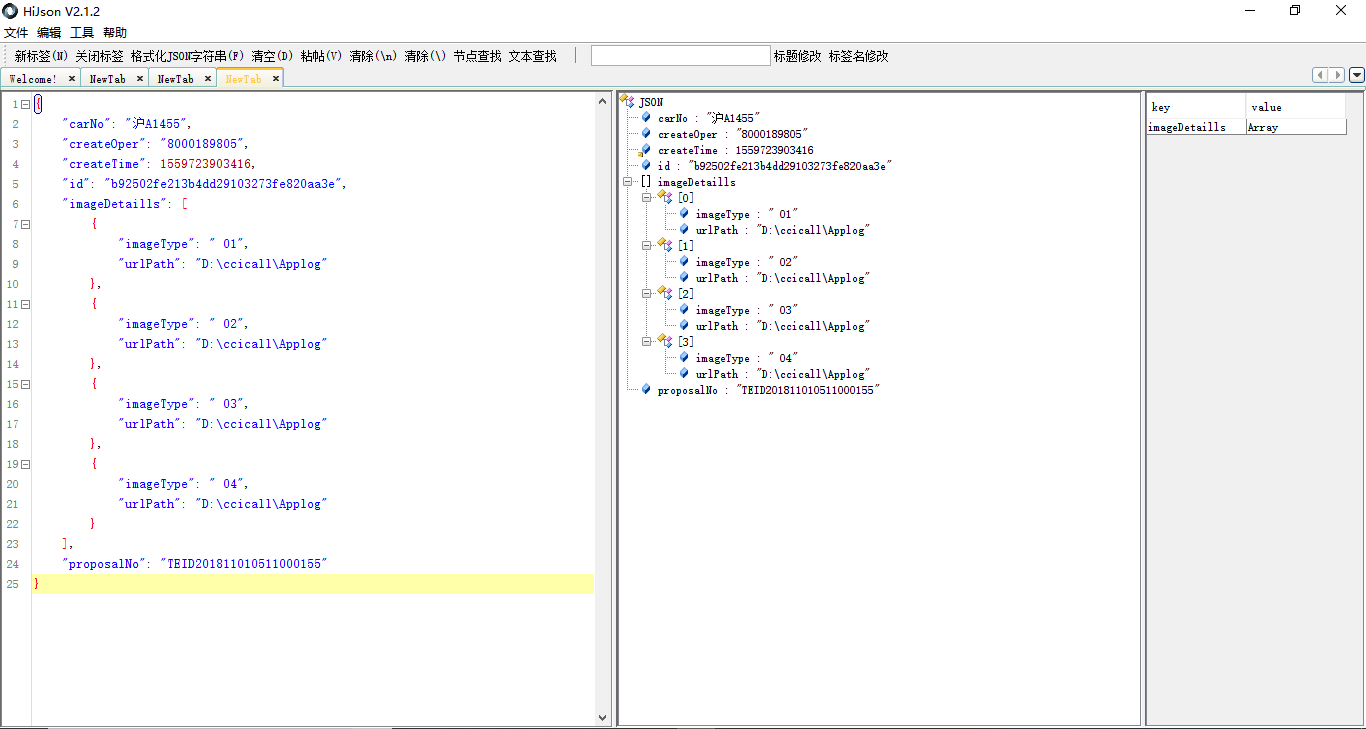Focus the toolbar search input box
1366x729 pixels.
(681, 56)
